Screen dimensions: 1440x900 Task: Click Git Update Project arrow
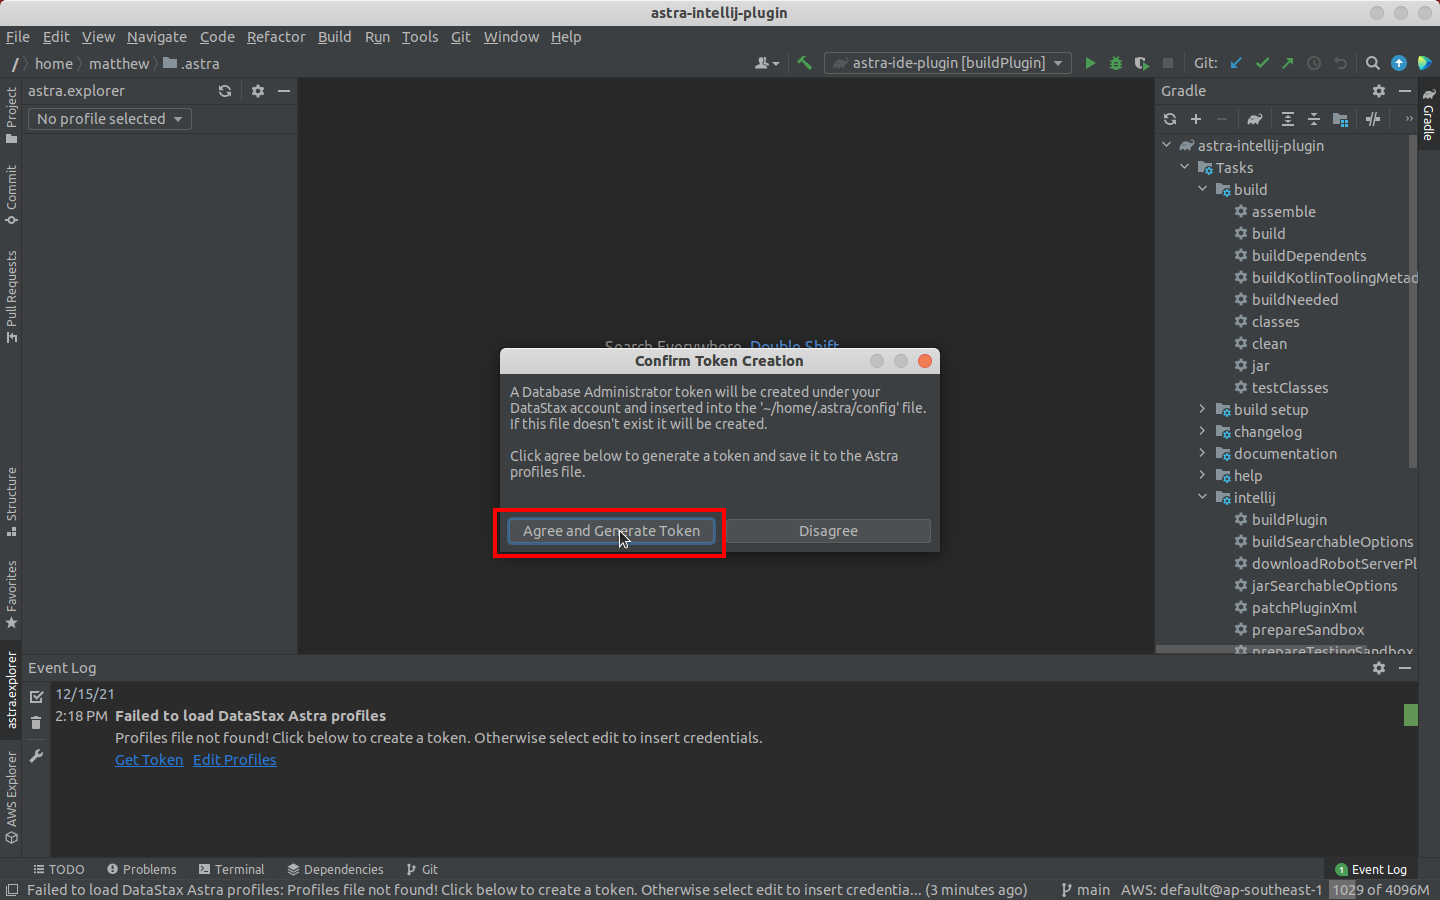(1236, 63)
